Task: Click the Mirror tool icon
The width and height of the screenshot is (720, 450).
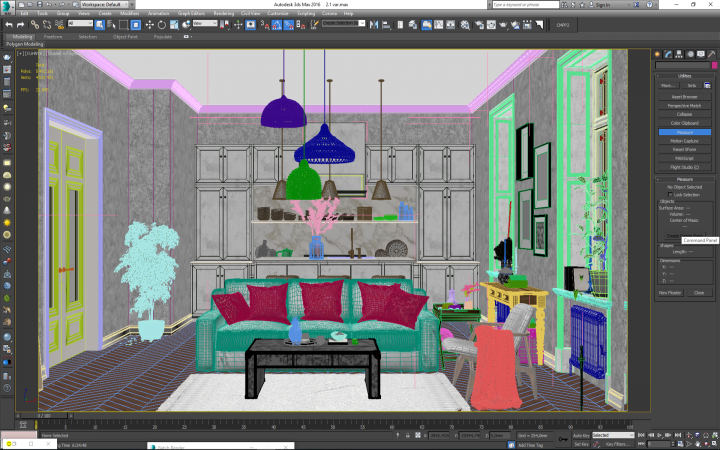Action: (374, 25)
